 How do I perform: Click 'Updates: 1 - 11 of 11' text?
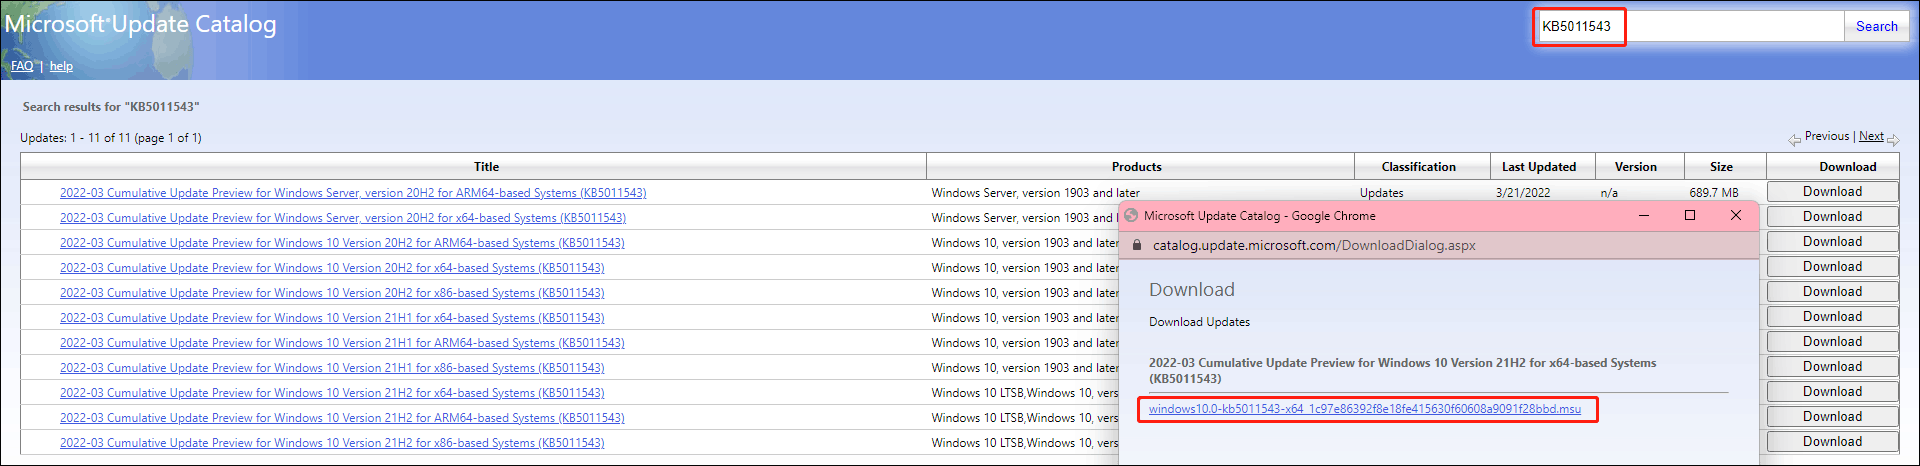(x=111, y=138)
